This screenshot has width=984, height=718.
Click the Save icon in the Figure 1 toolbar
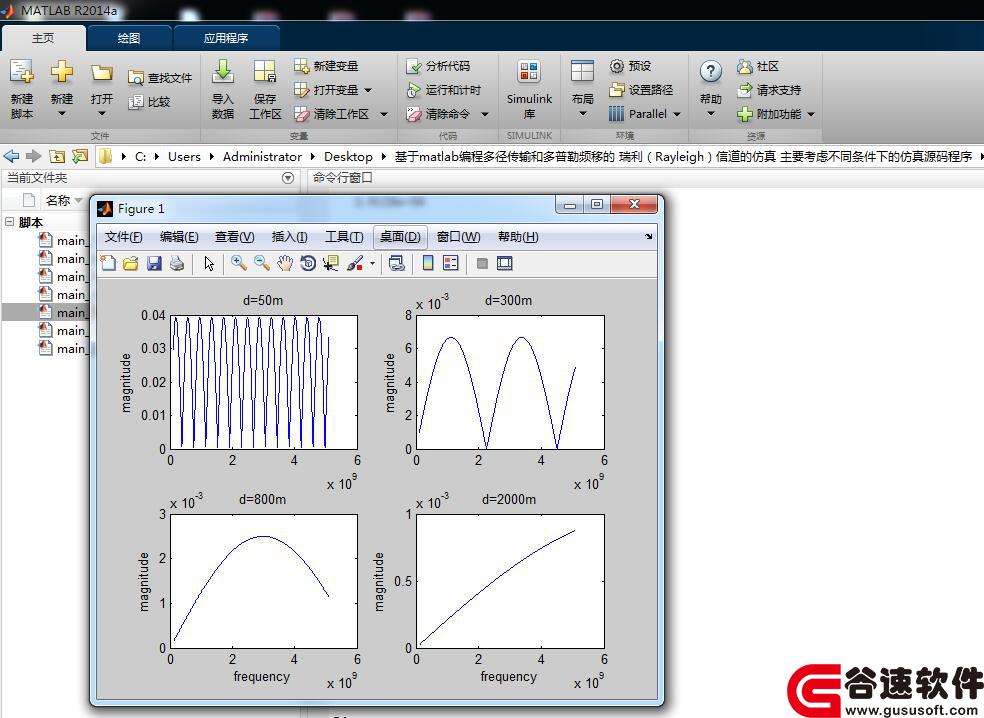coord(154,263)
